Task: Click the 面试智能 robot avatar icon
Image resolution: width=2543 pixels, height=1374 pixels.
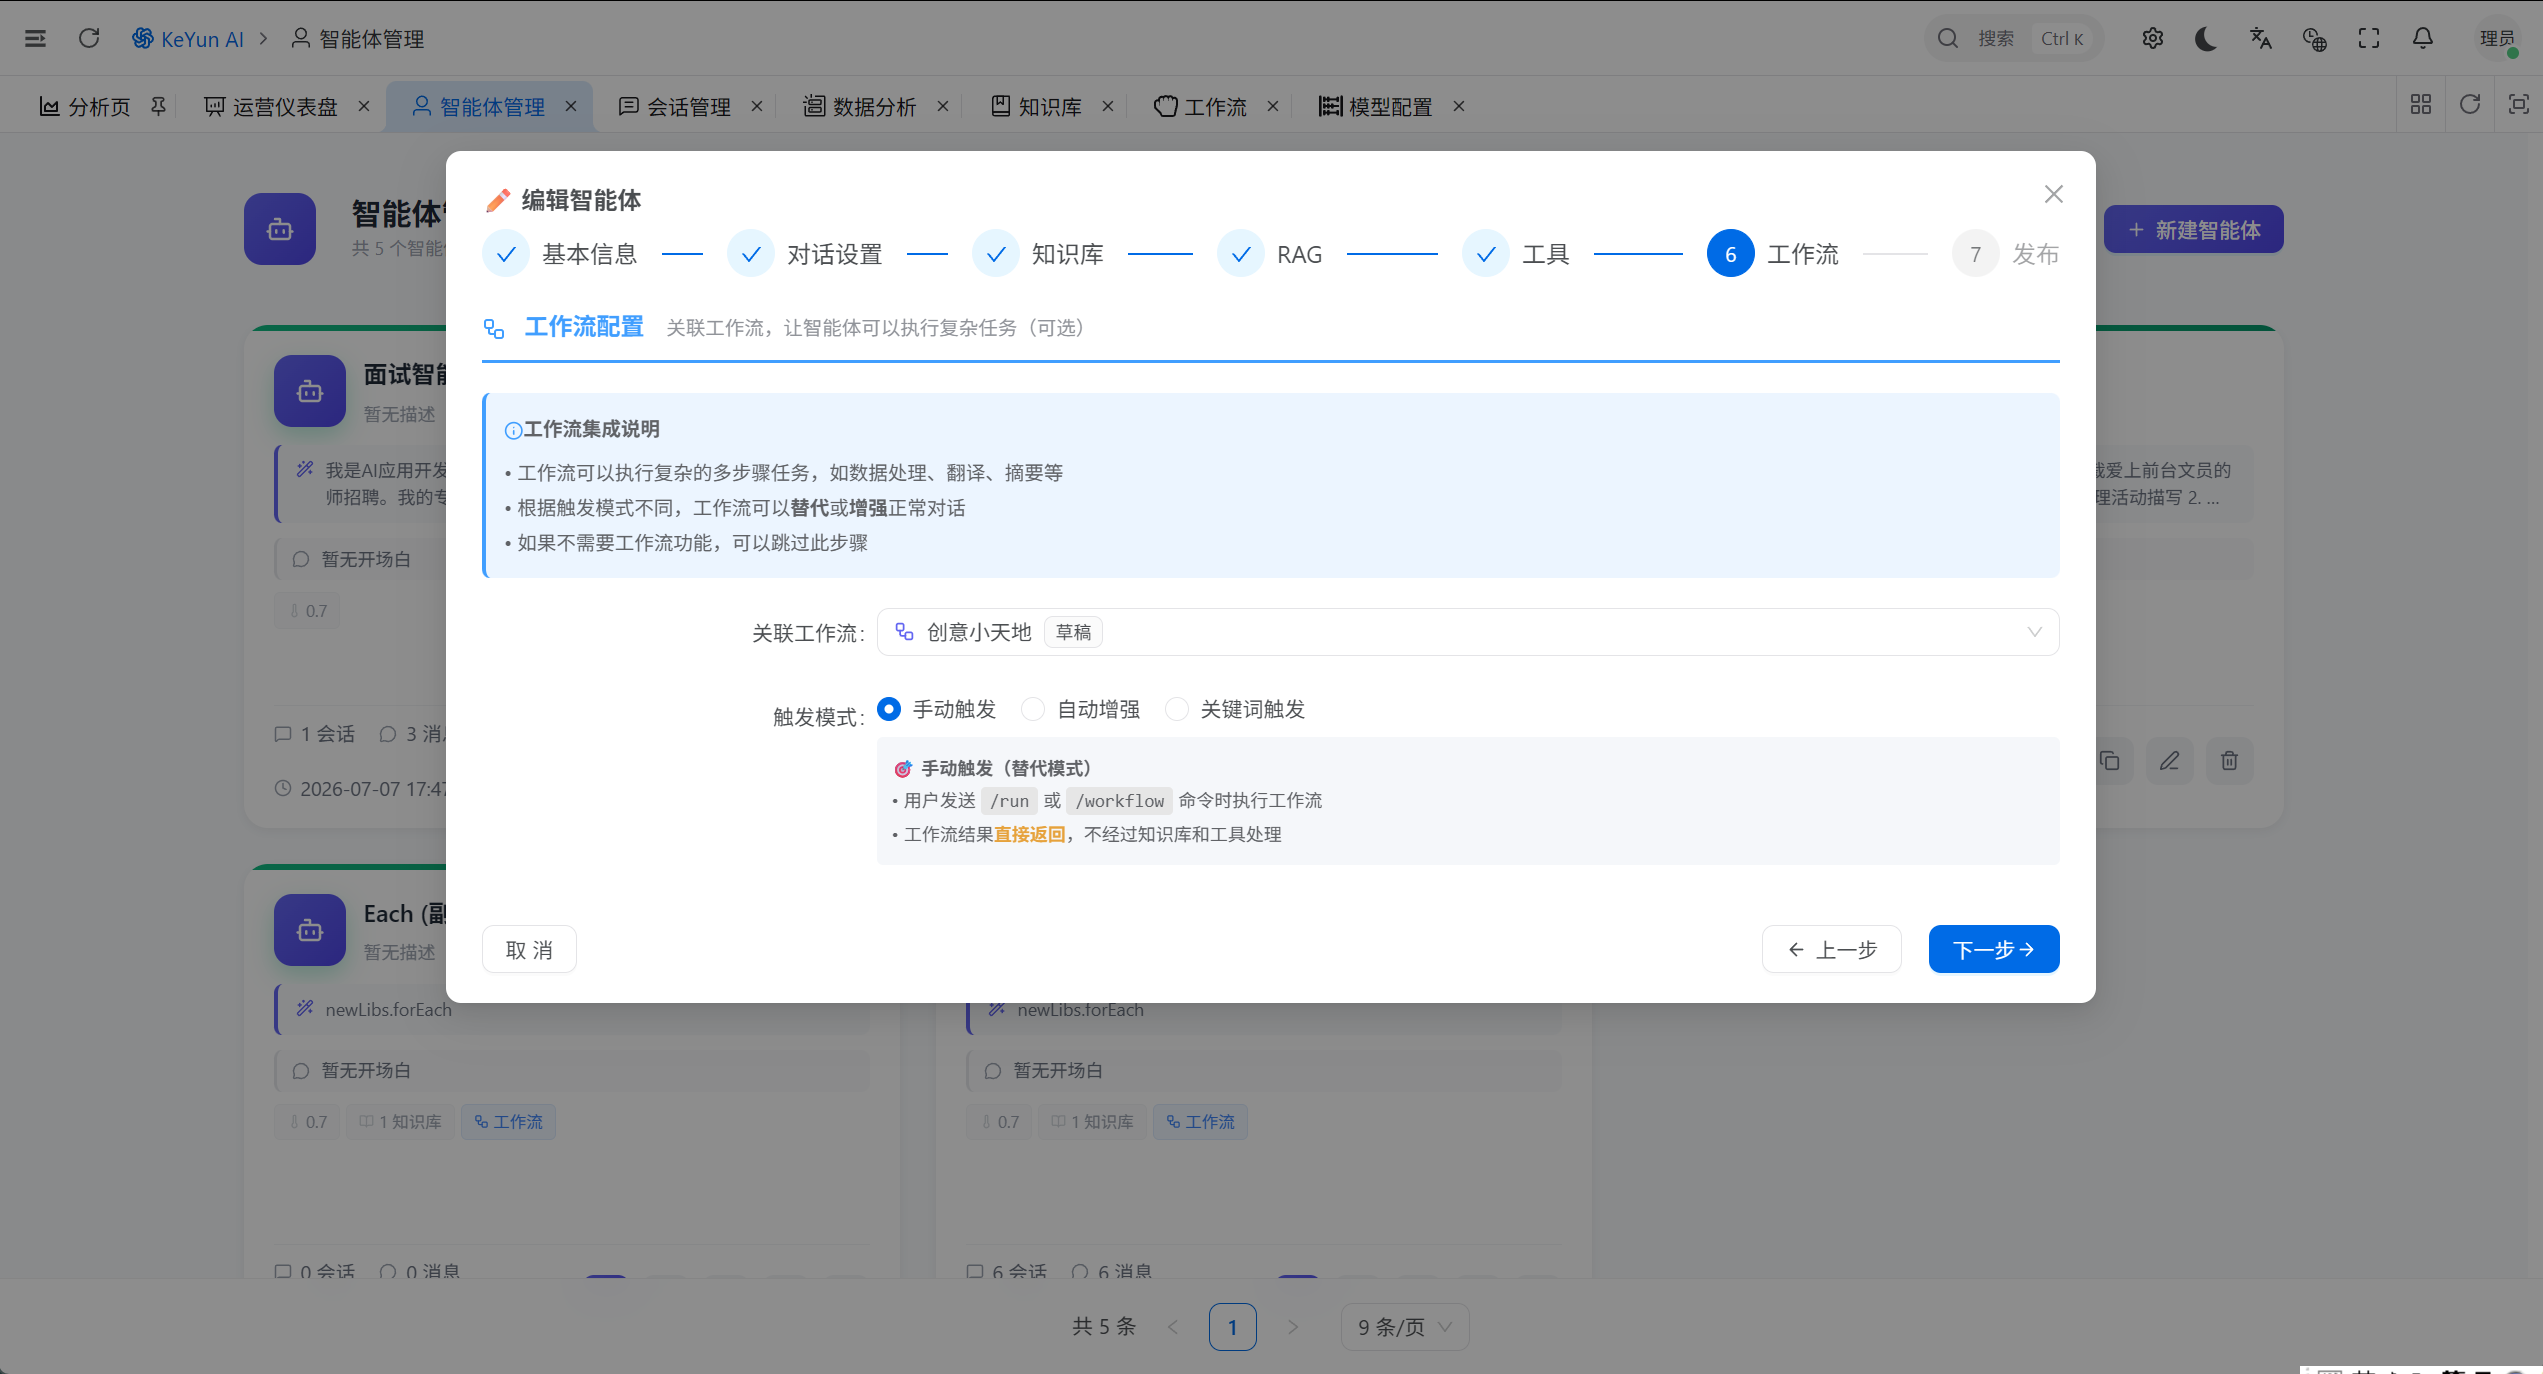Action: (310, 391)
